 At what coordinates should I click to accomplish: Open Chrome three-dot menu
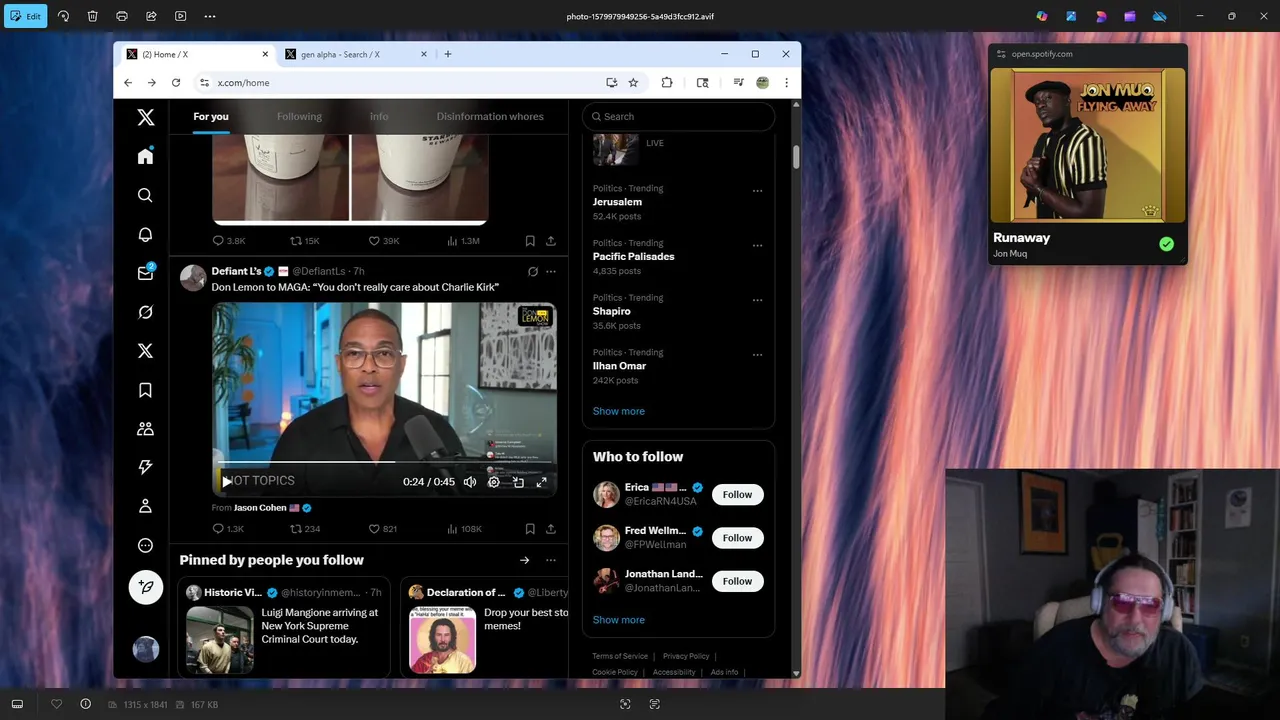786,83
